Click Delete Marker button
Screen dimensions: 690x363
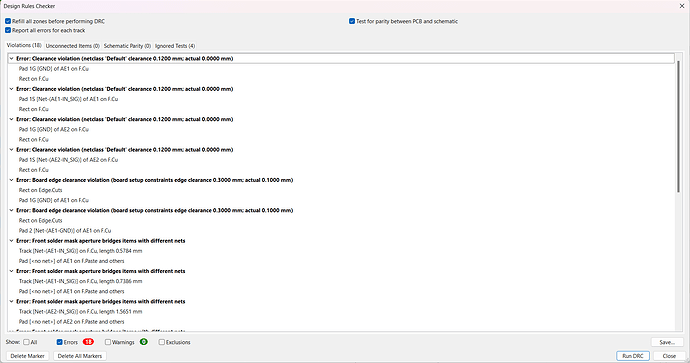point(27,356)
